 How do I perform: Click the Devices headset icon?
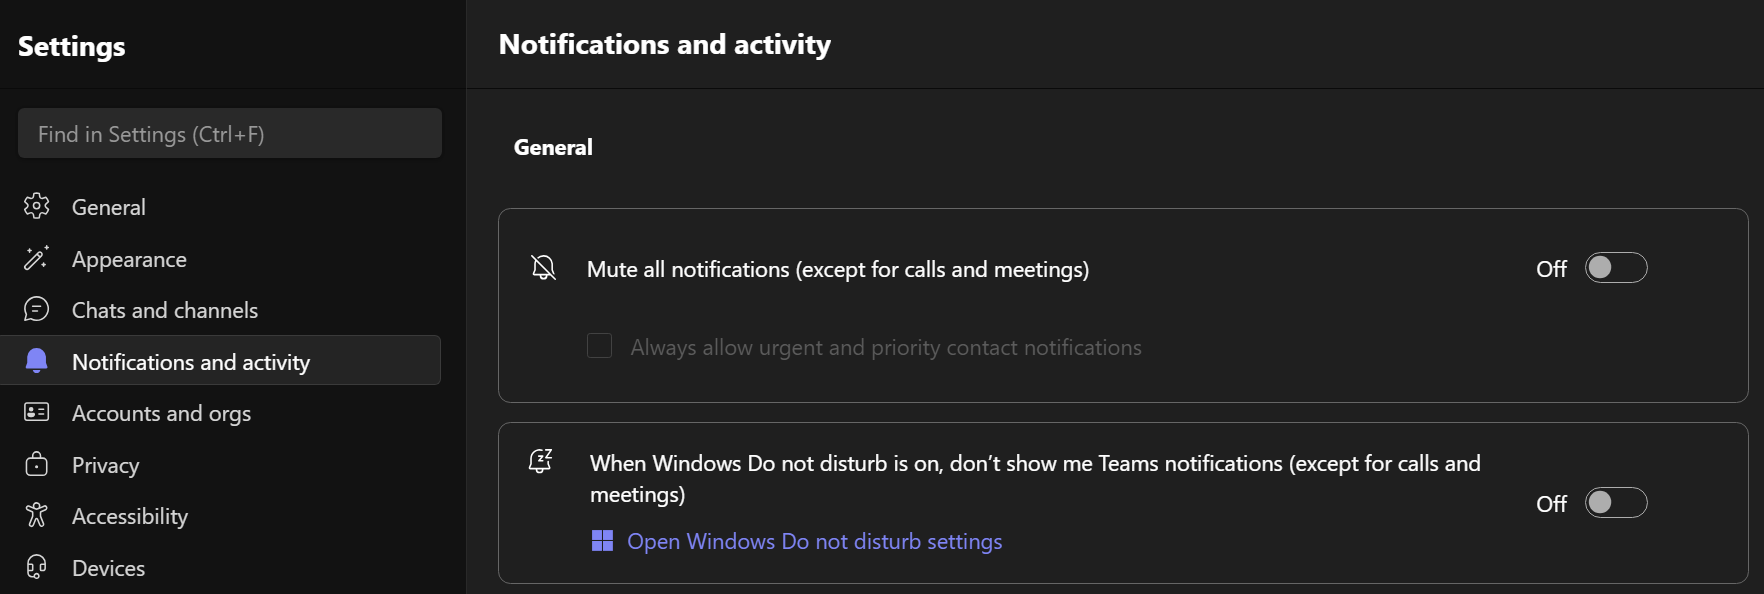point(37,568)
